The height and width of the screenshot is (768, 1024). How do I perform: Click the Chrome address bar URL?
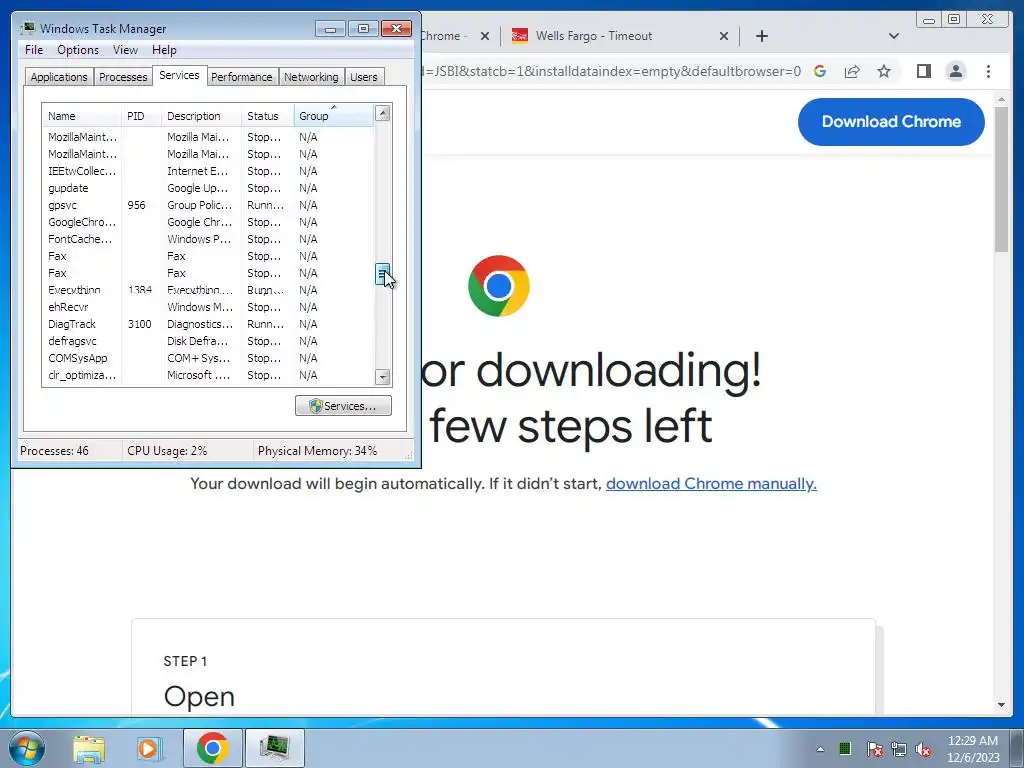tap(611, 71)
